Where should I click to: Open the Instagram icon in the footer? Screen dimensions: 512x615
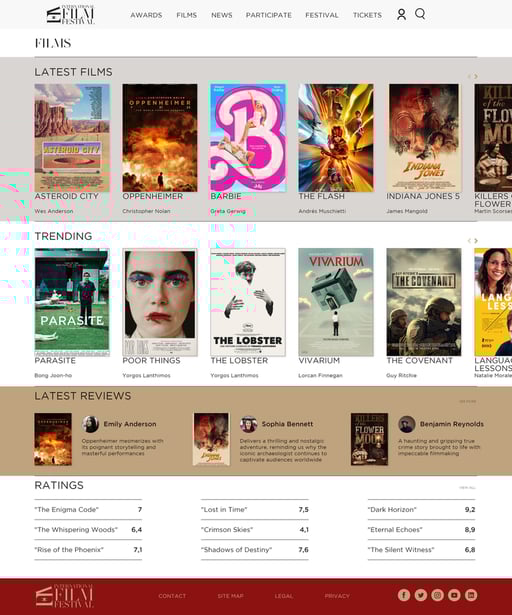pos(437,595)
